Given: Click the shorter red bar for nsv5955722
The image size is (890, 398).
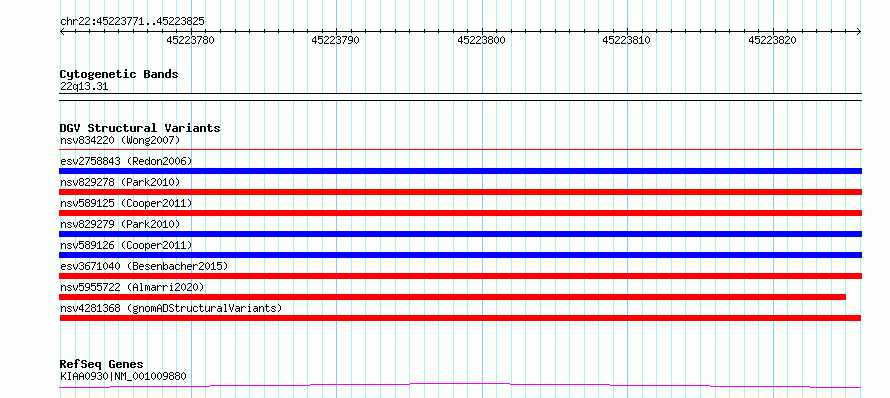Looking at the screenshot, I should (x=452, y=297).
